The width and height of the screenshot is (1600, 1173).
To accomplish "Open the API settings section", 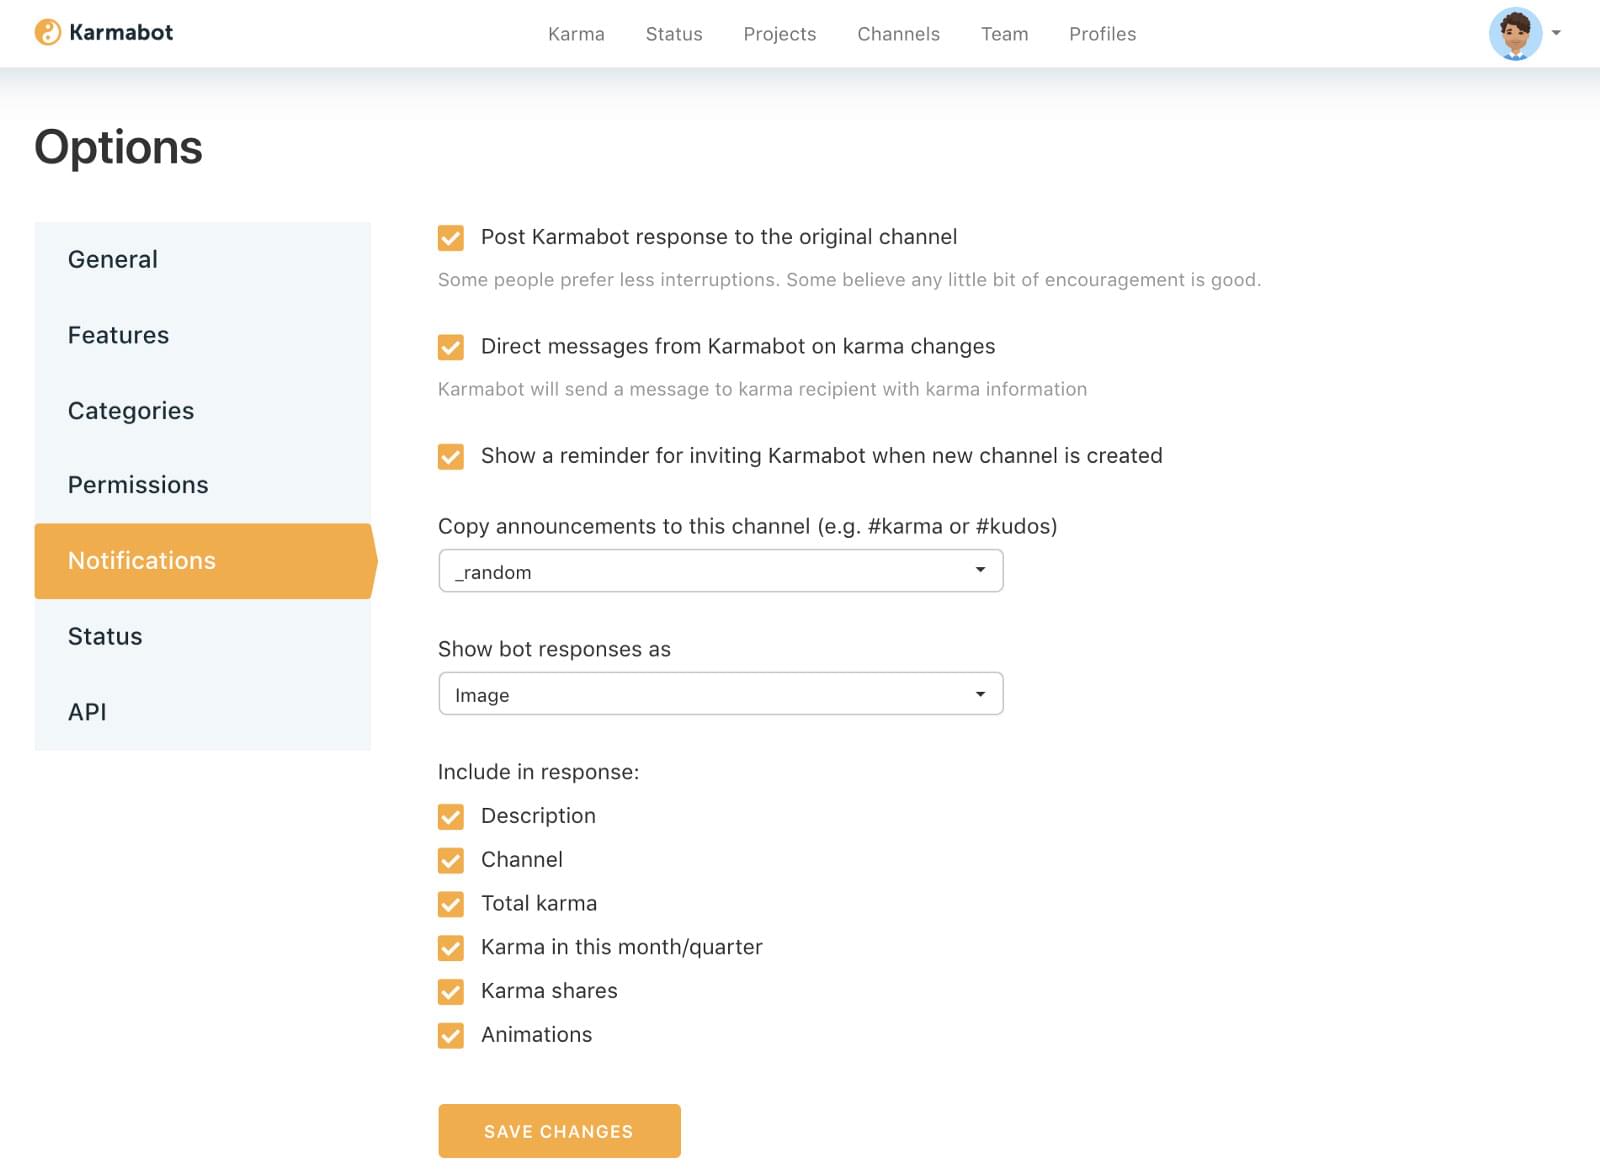I will (87, 712).
